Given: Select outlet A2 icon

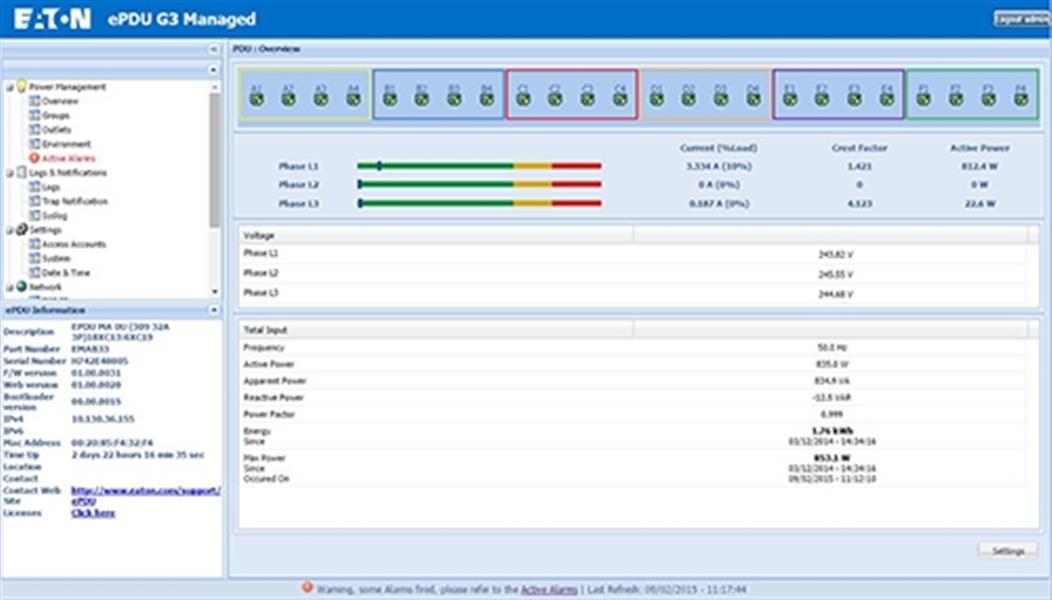Looking at the screenshot, I should 288,99.
